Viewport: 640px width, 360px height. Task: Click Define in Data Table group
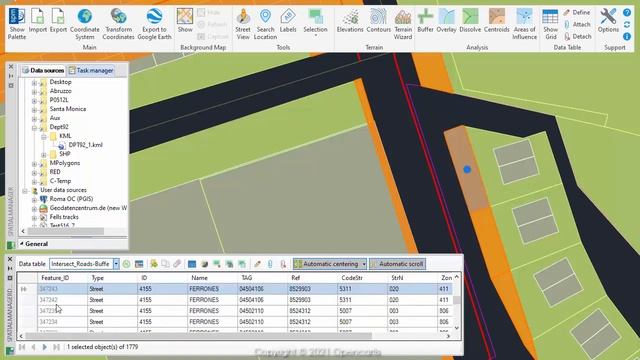577,13
